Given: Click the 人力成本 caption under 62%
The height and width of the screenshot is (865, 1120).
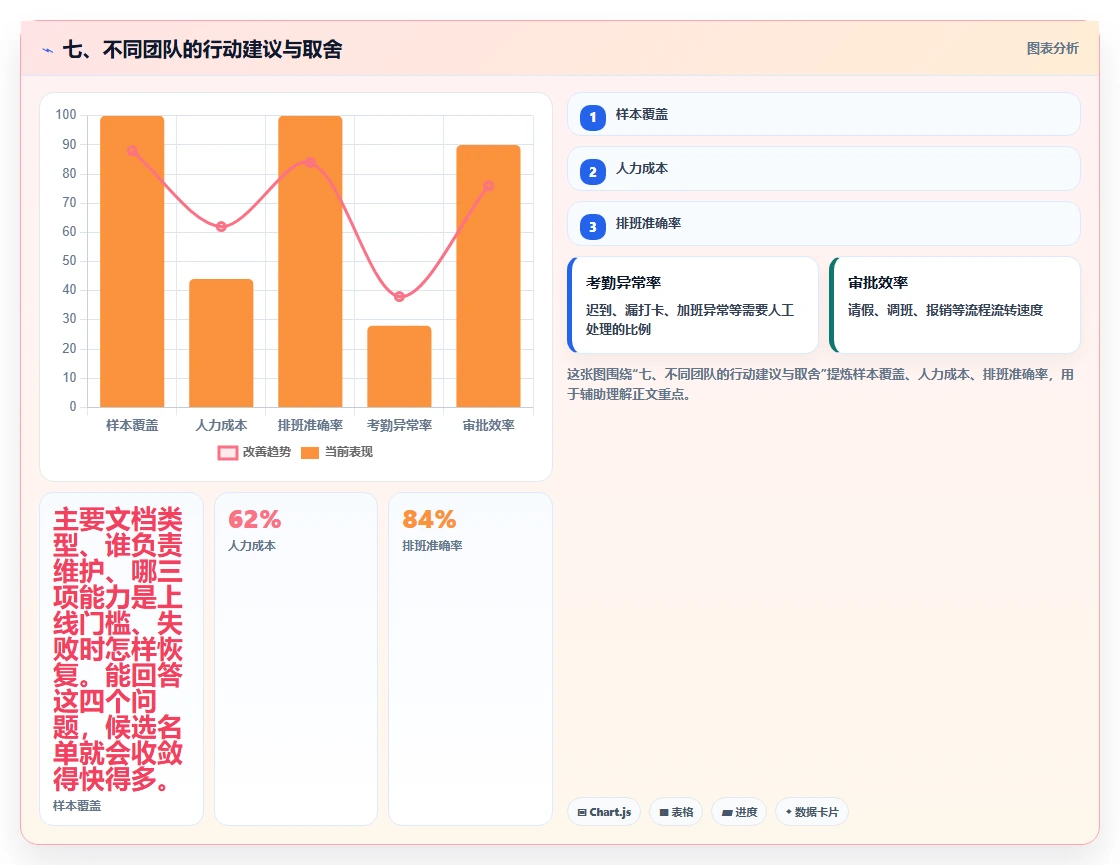Looking at the screenshot, I should pos(251,546).
